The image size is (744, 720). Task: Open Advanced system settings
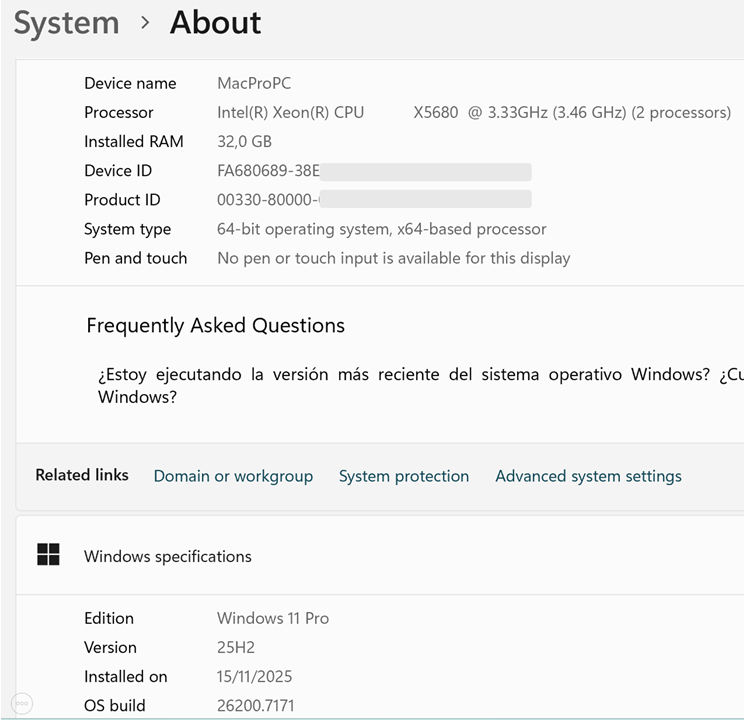pos(588,476)
